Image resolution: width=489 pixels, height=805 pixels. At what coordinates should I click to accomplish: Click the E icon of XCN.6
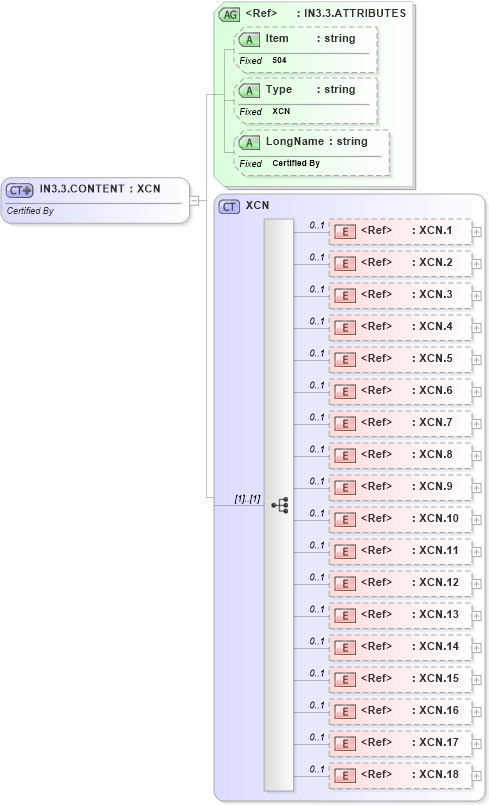[x=345, y=392]
